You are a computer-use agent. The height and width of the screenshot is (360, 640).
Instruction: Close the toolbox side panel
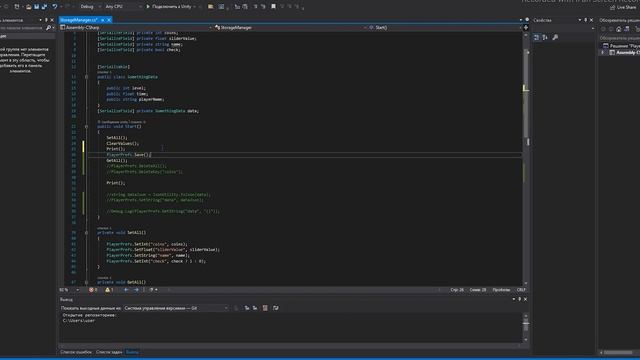(x=52, y=20)
